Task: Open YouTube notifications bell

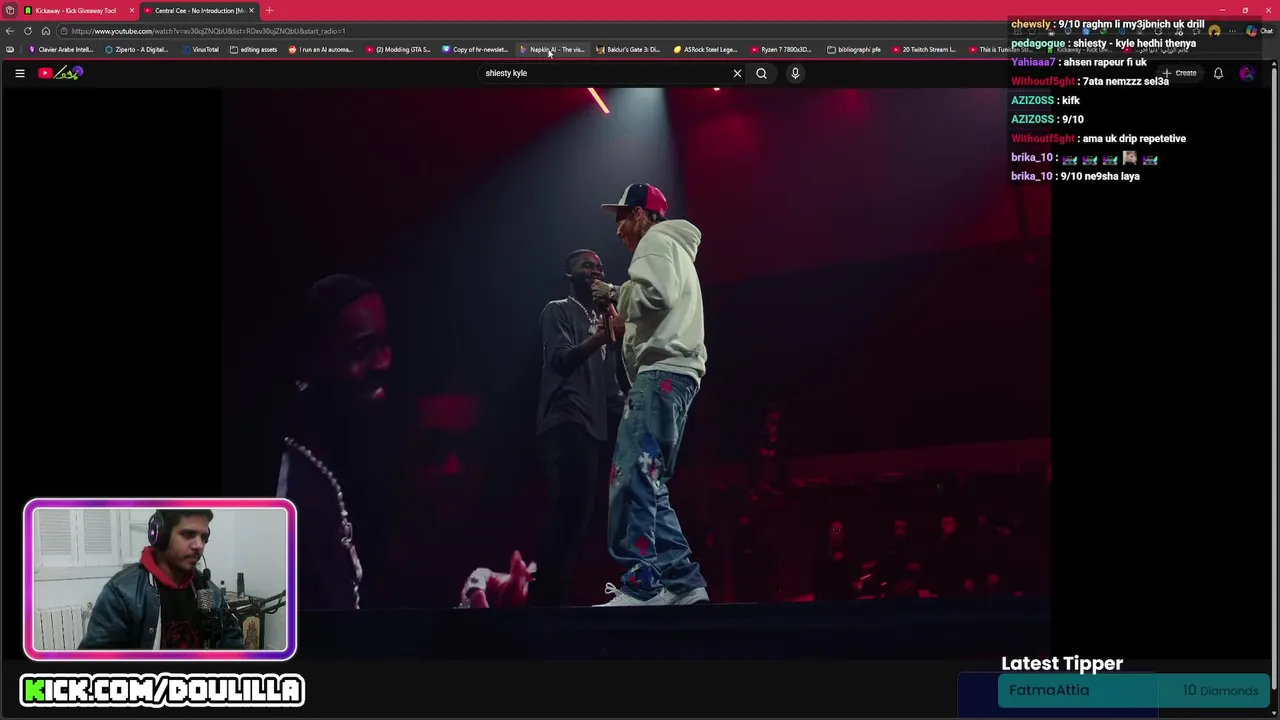Action: pyautogui.click(x=1218, y=73)
